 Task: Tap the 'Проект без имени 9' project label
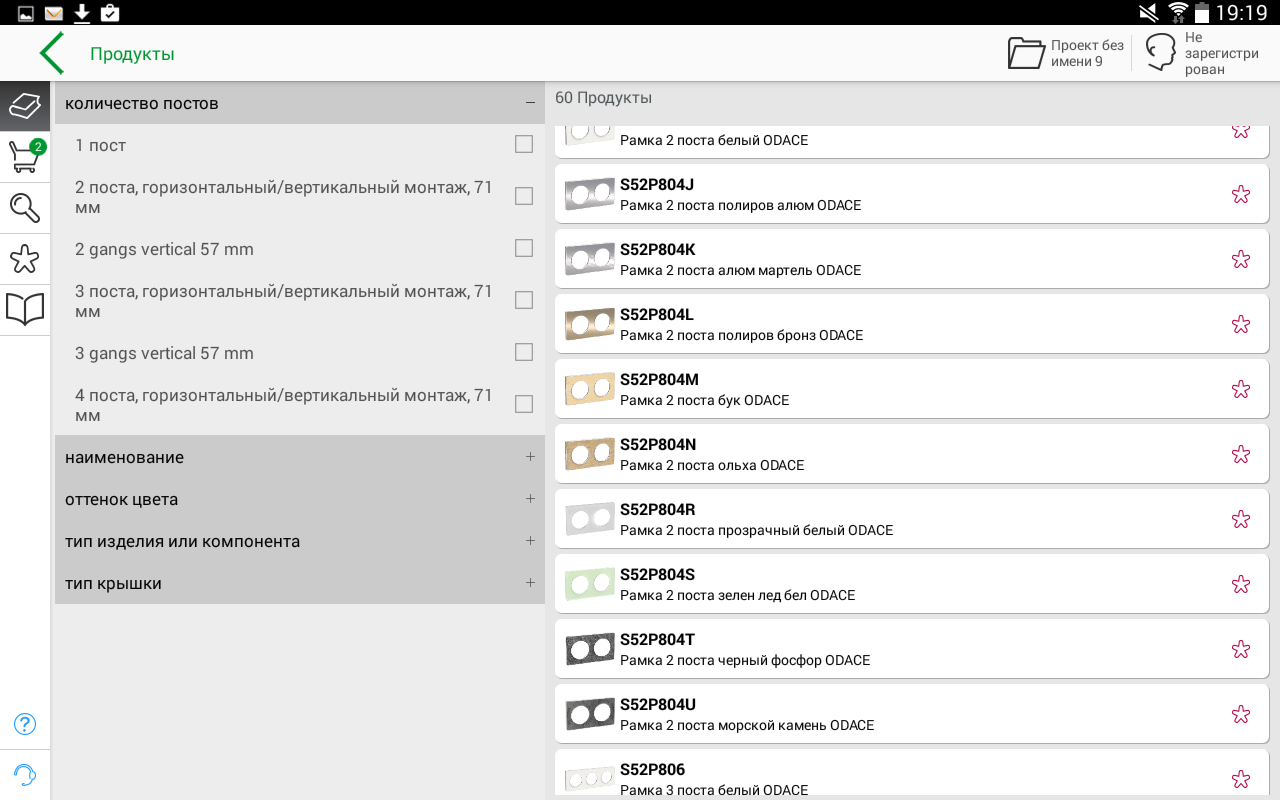[1087, 53]
